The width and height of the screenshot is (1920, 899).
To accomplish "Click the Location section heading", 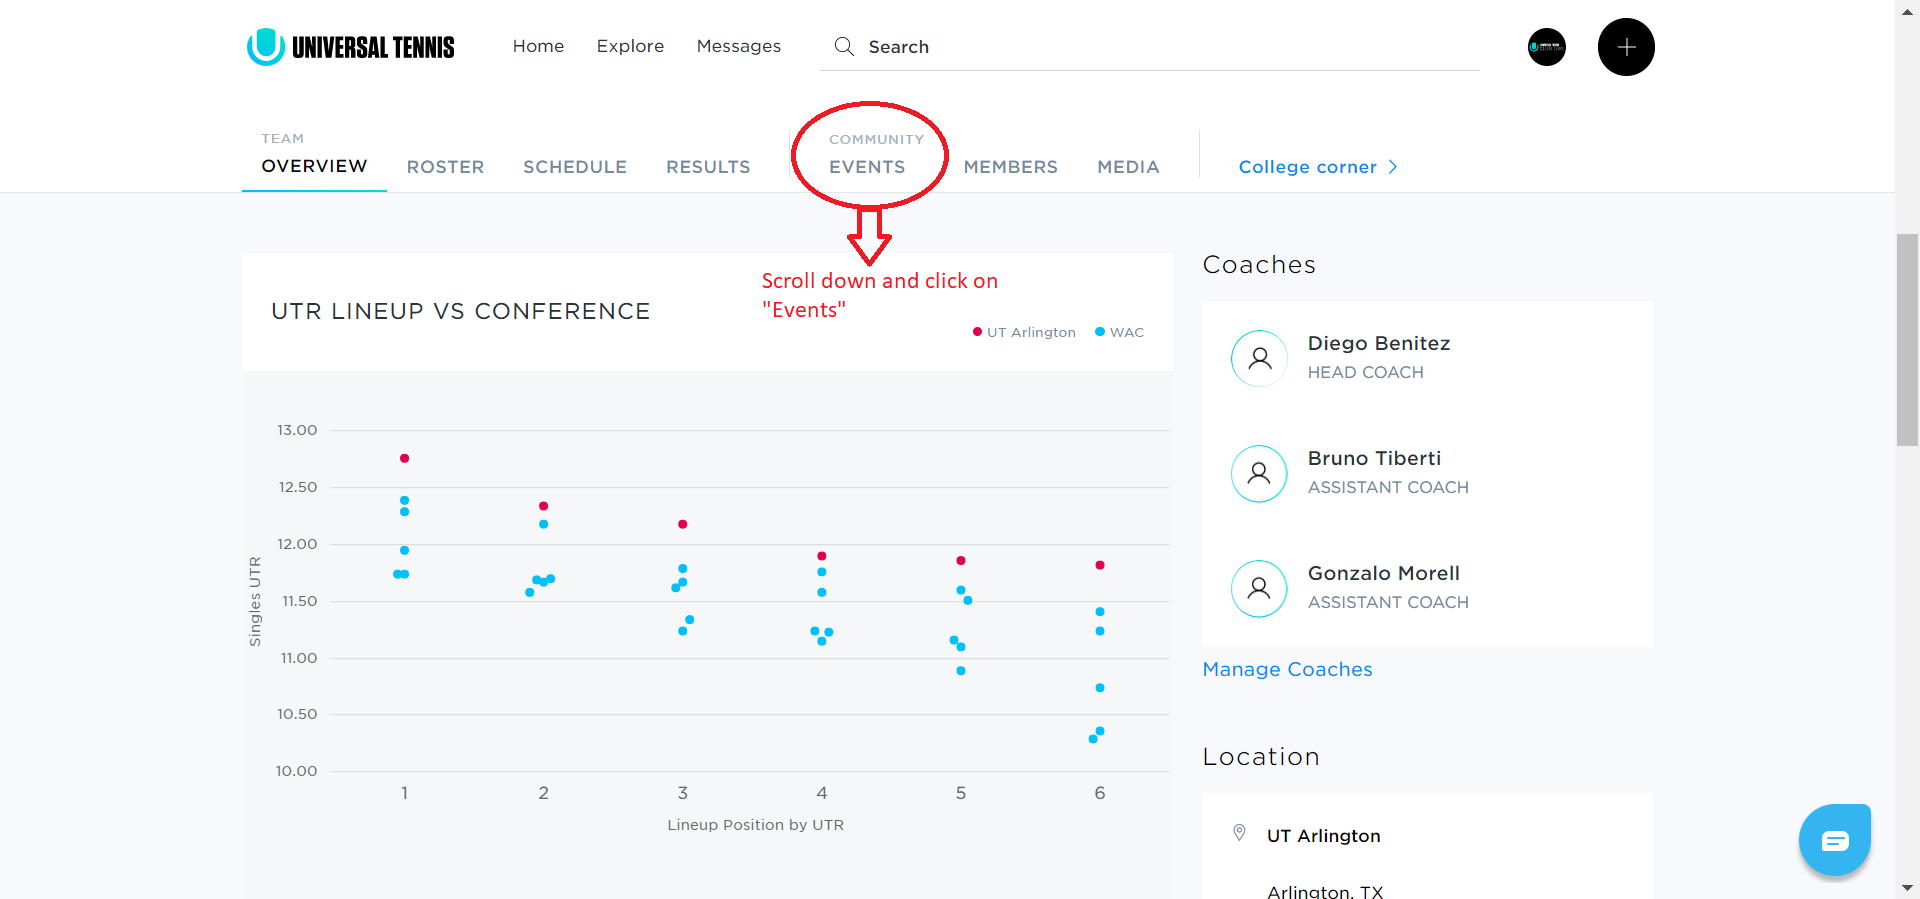I will coord(1260,756).
